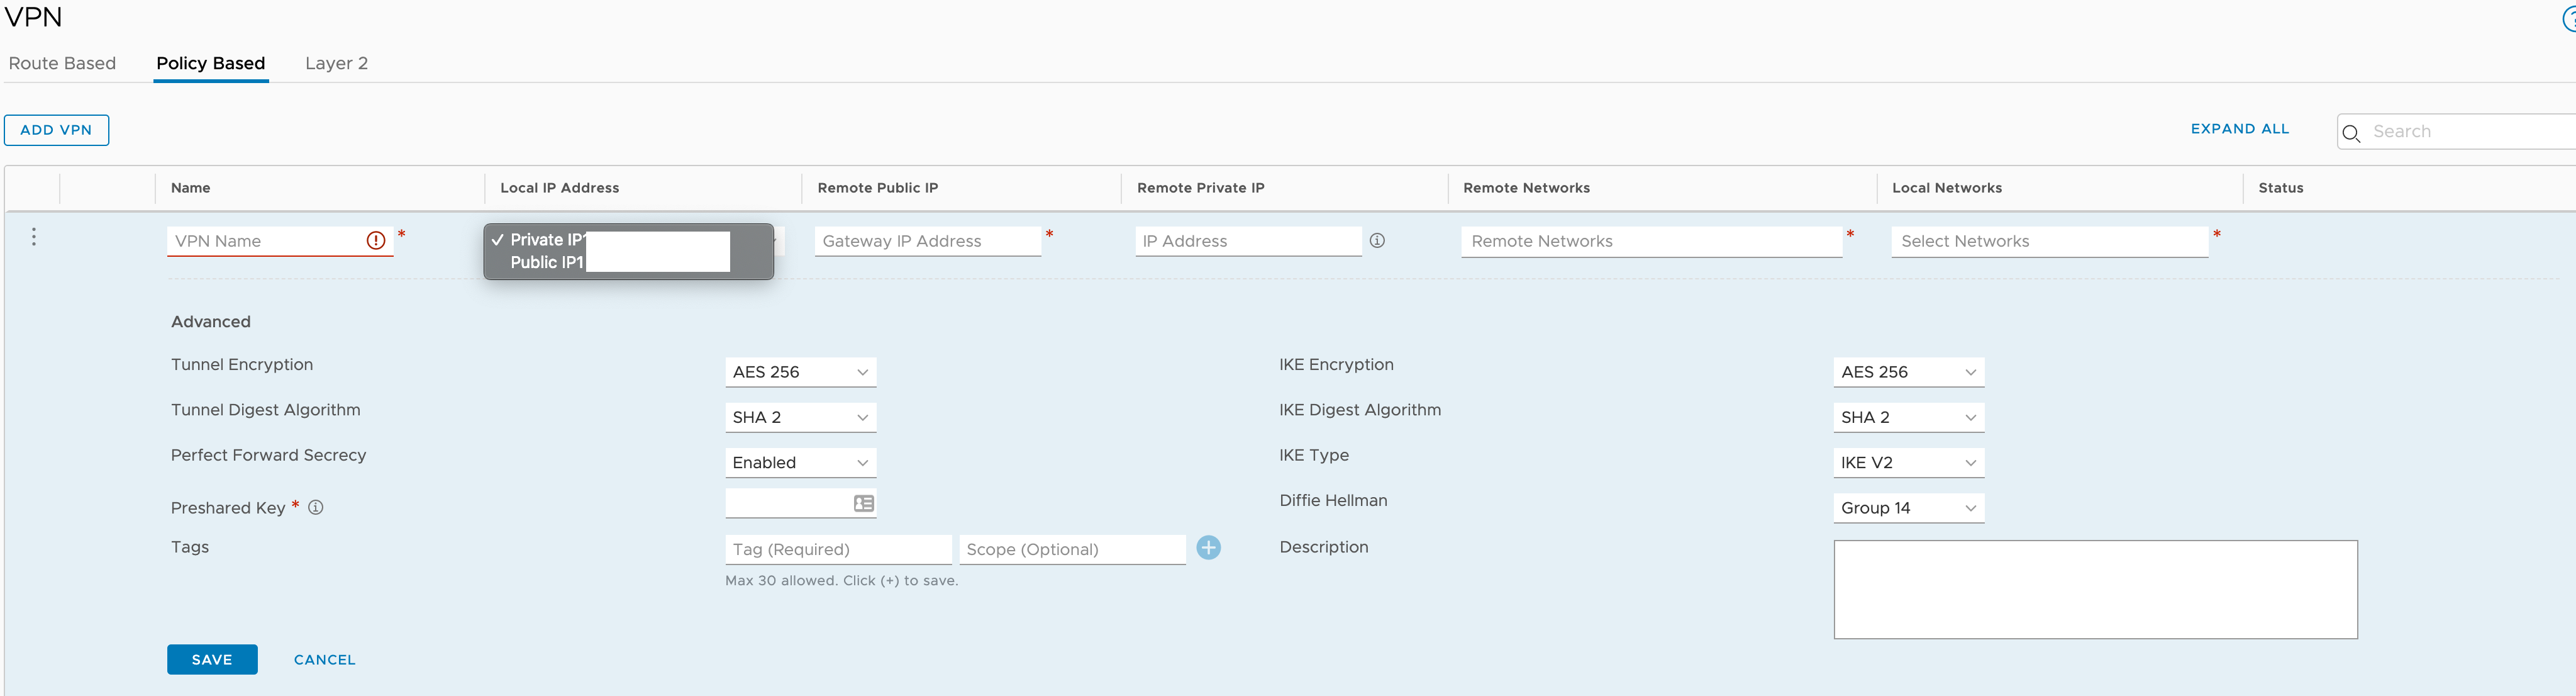This screenshot has height=696, width=2576.
Task: Click the three-dot row actions menu icon
Action: [x=34, y=237]
